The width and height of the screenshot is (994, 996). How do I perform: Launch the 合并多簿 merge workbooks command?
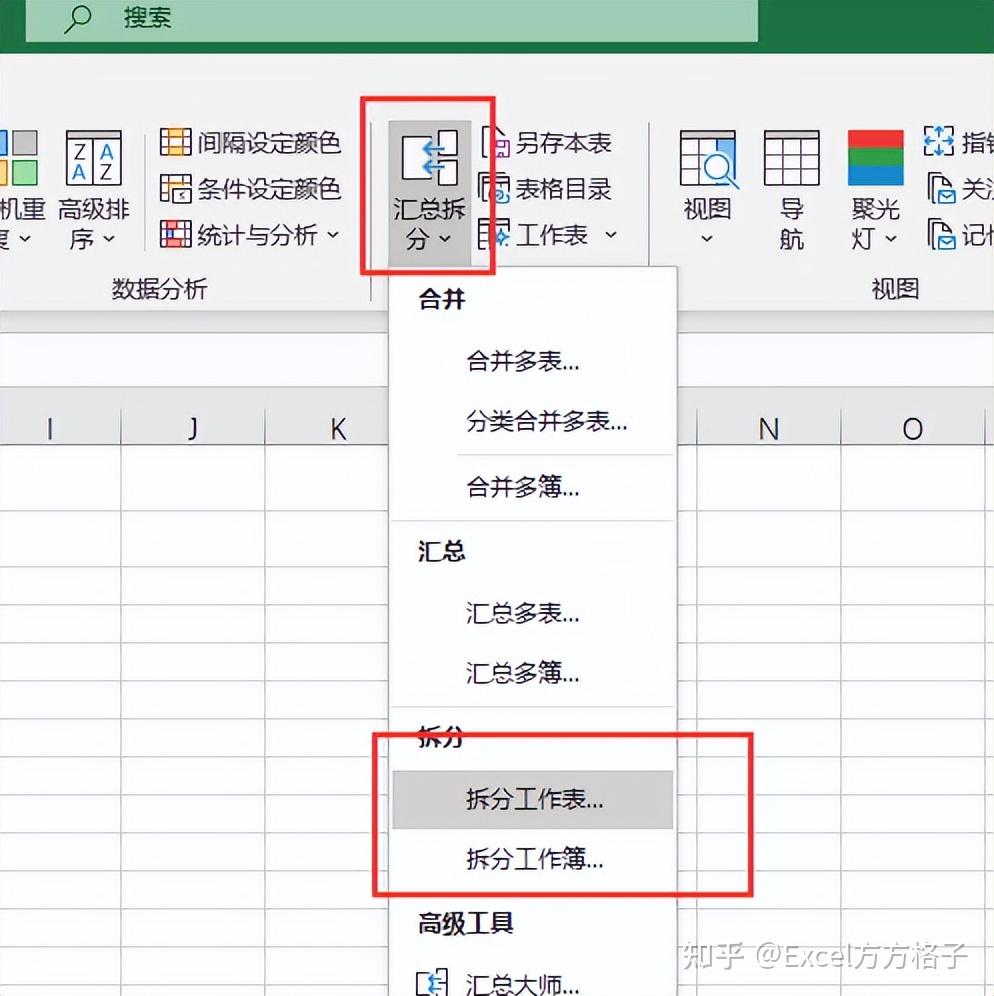pyautogui.click(x=521, y=487)
